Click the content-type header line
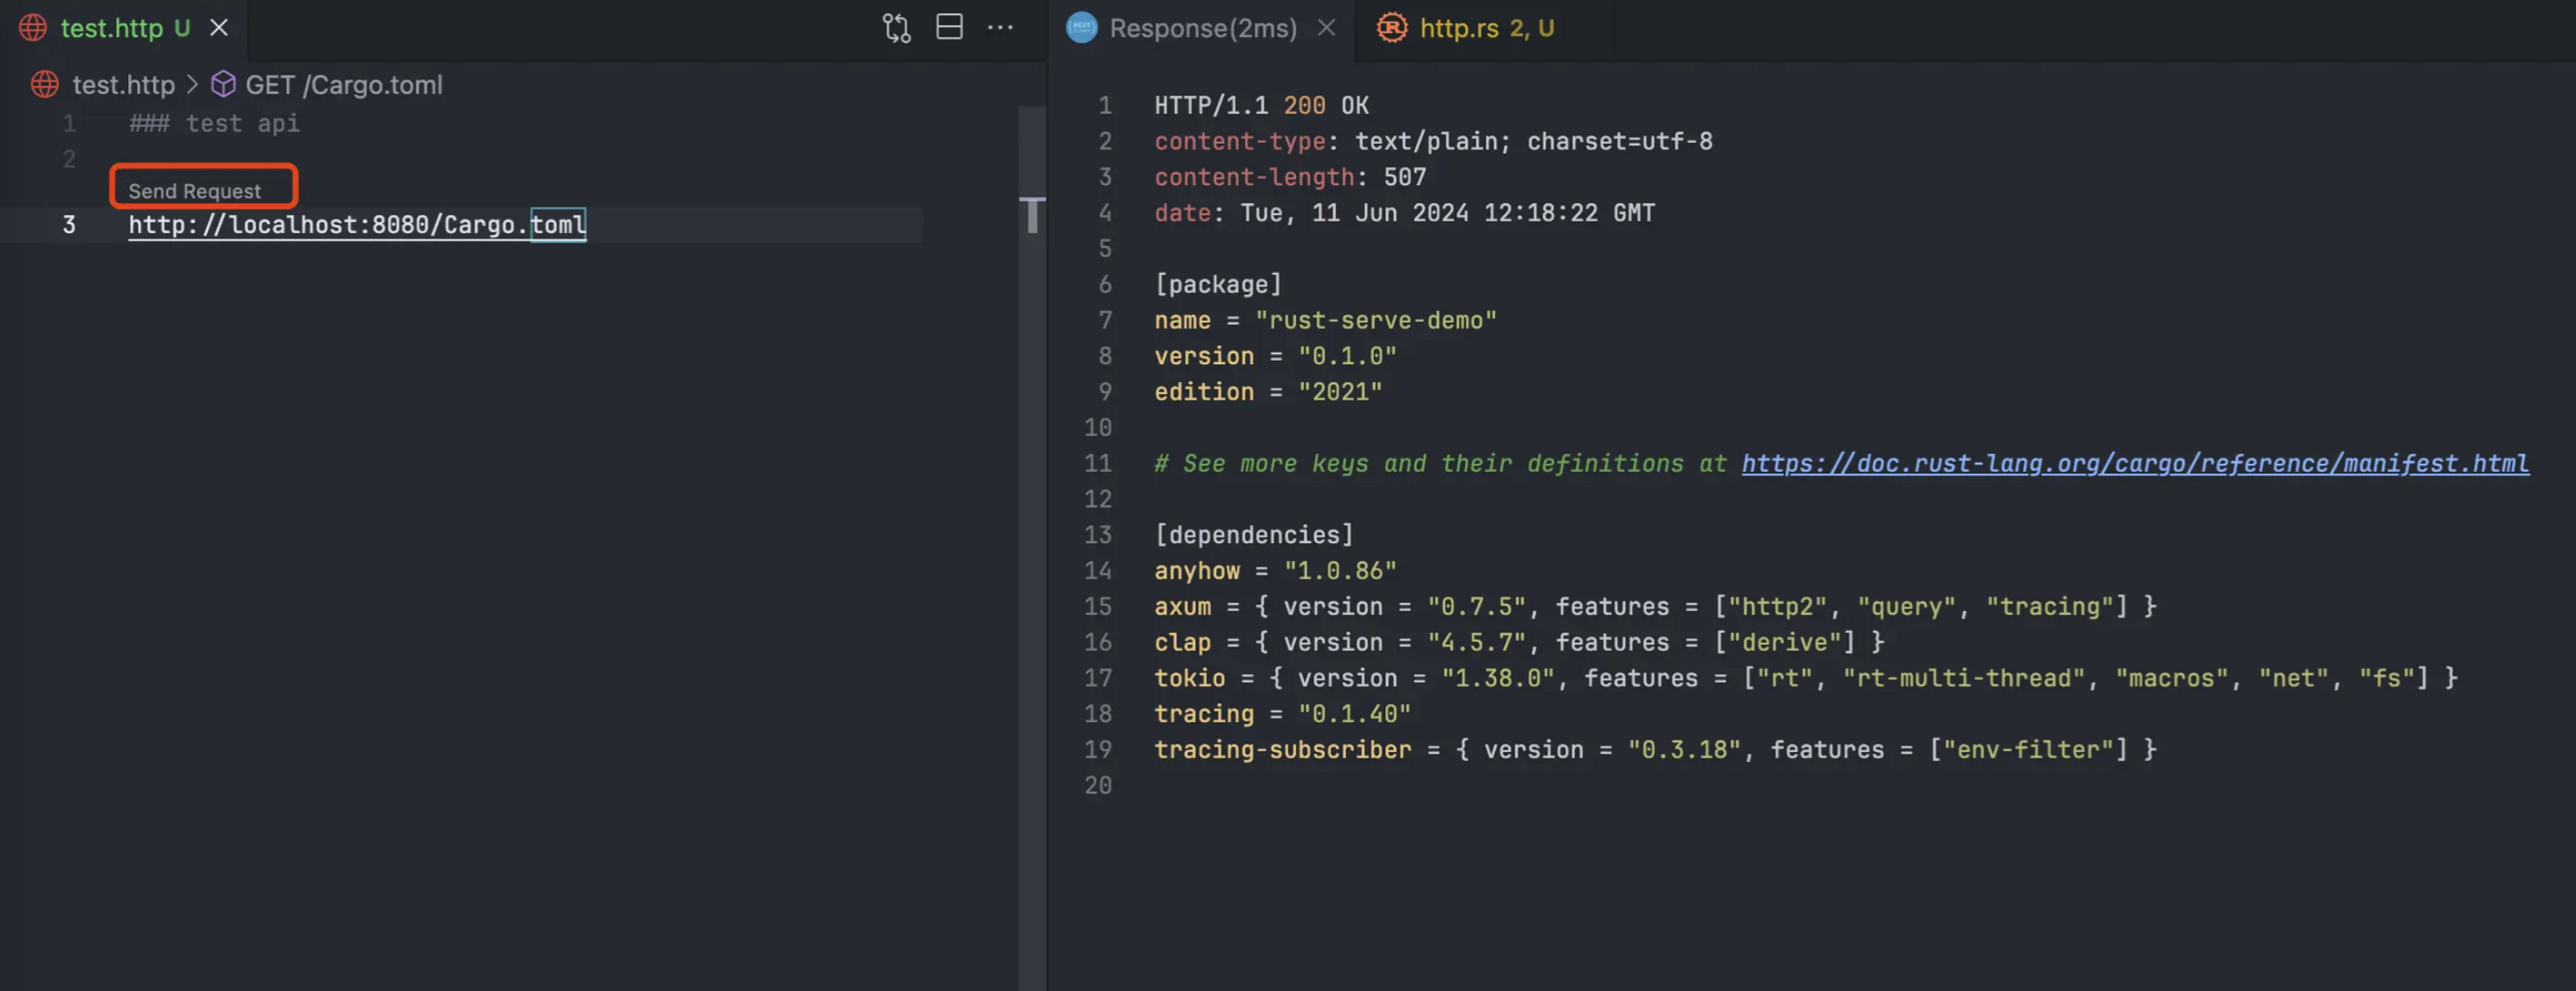Image resolution: width=2576 pixels, height=991 pixels. [x=1433, y=141]
